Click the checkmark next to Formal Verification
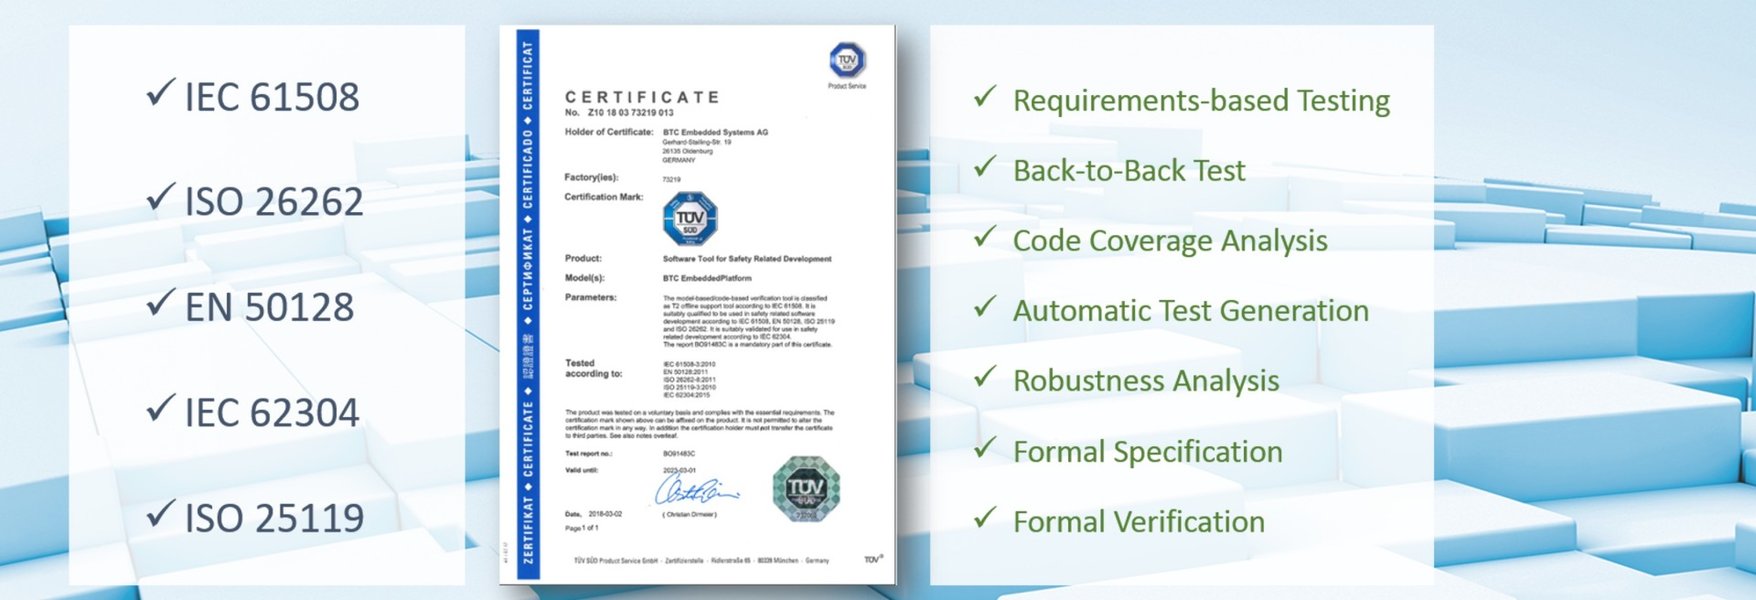The width and height of the screenshot is (1756, 600). point(986,517)
